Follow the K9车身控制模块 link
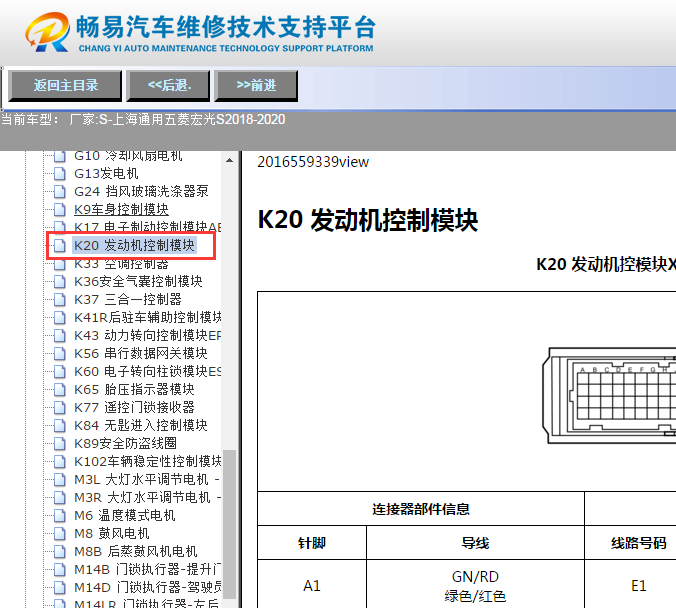 click(121, 210)
